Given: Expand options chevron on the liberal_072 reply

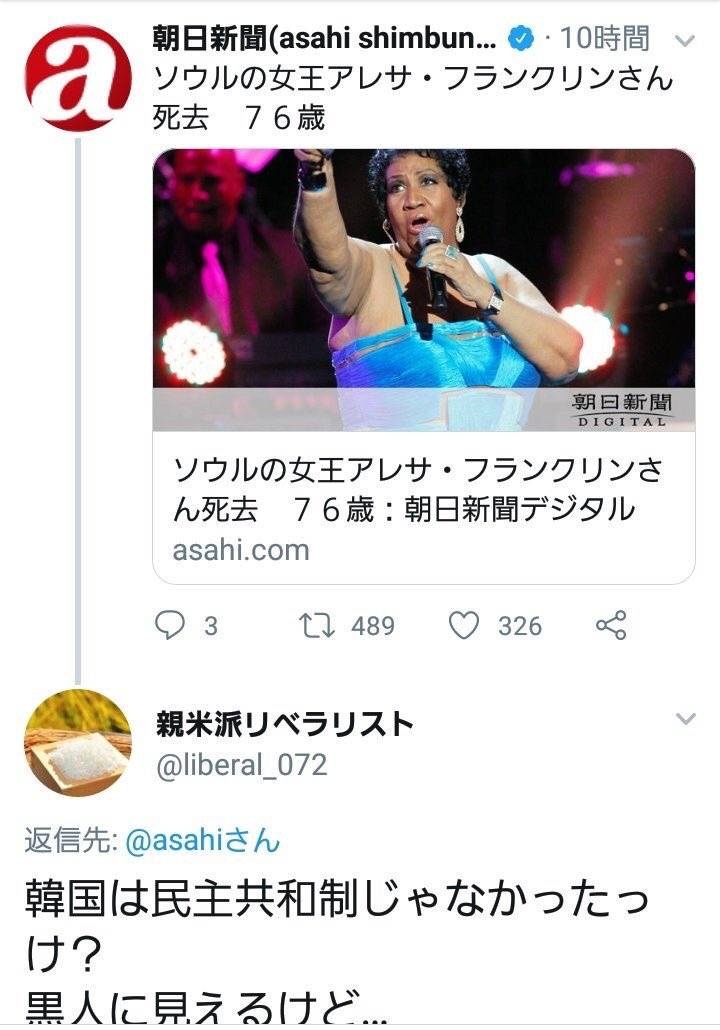Looking at the screenshot, I should click(685, 719).
